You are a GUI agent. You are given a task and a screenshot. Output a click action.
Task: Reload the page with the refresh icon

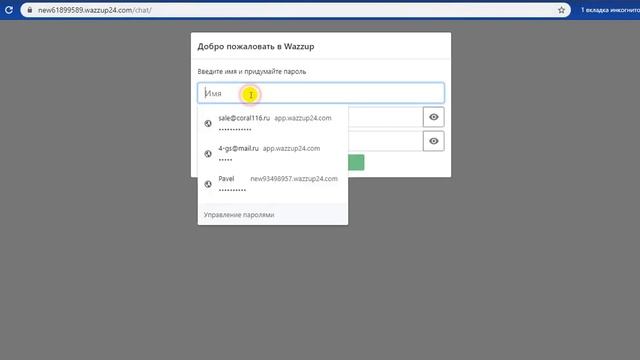(9, 10)
